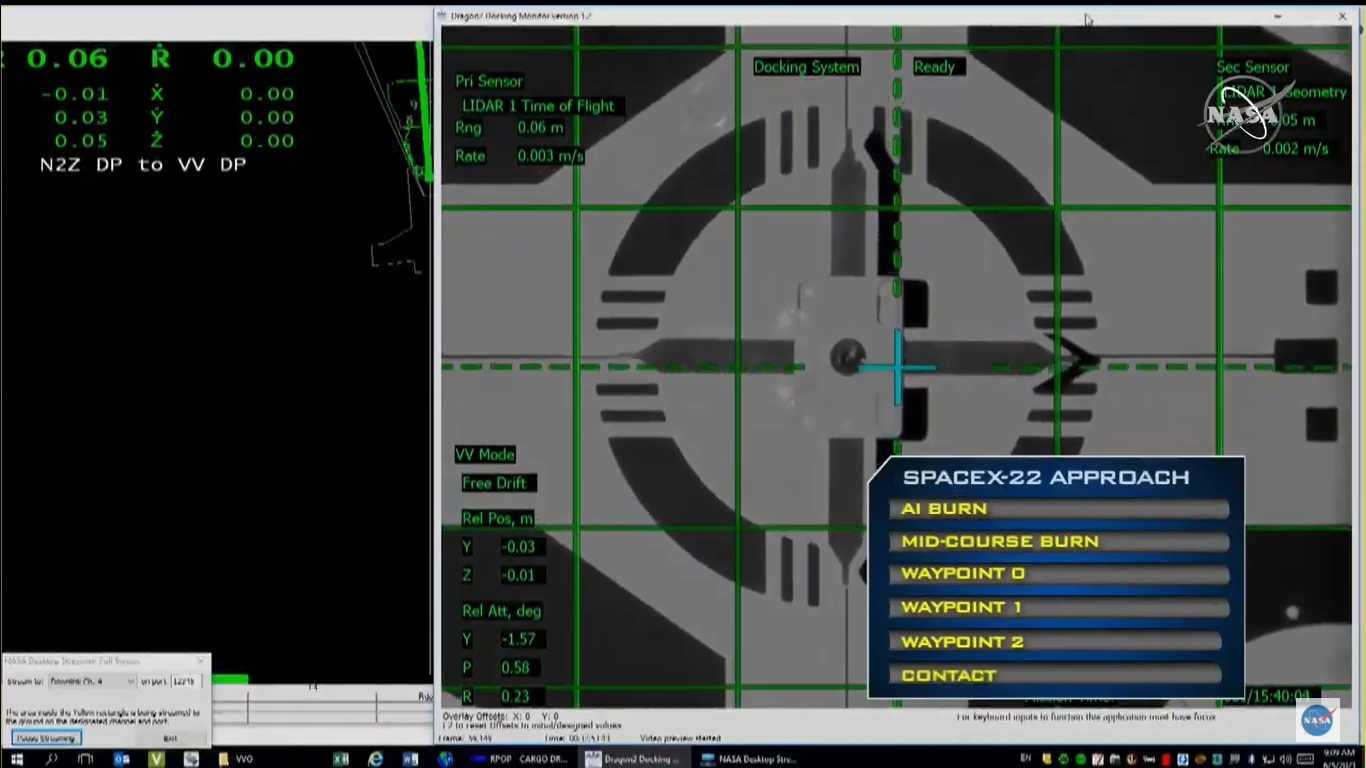Viewport: 1366px width, 768px height.
Task: Click the 'Rel Pos, m' heading
Action: pos(497,518)
